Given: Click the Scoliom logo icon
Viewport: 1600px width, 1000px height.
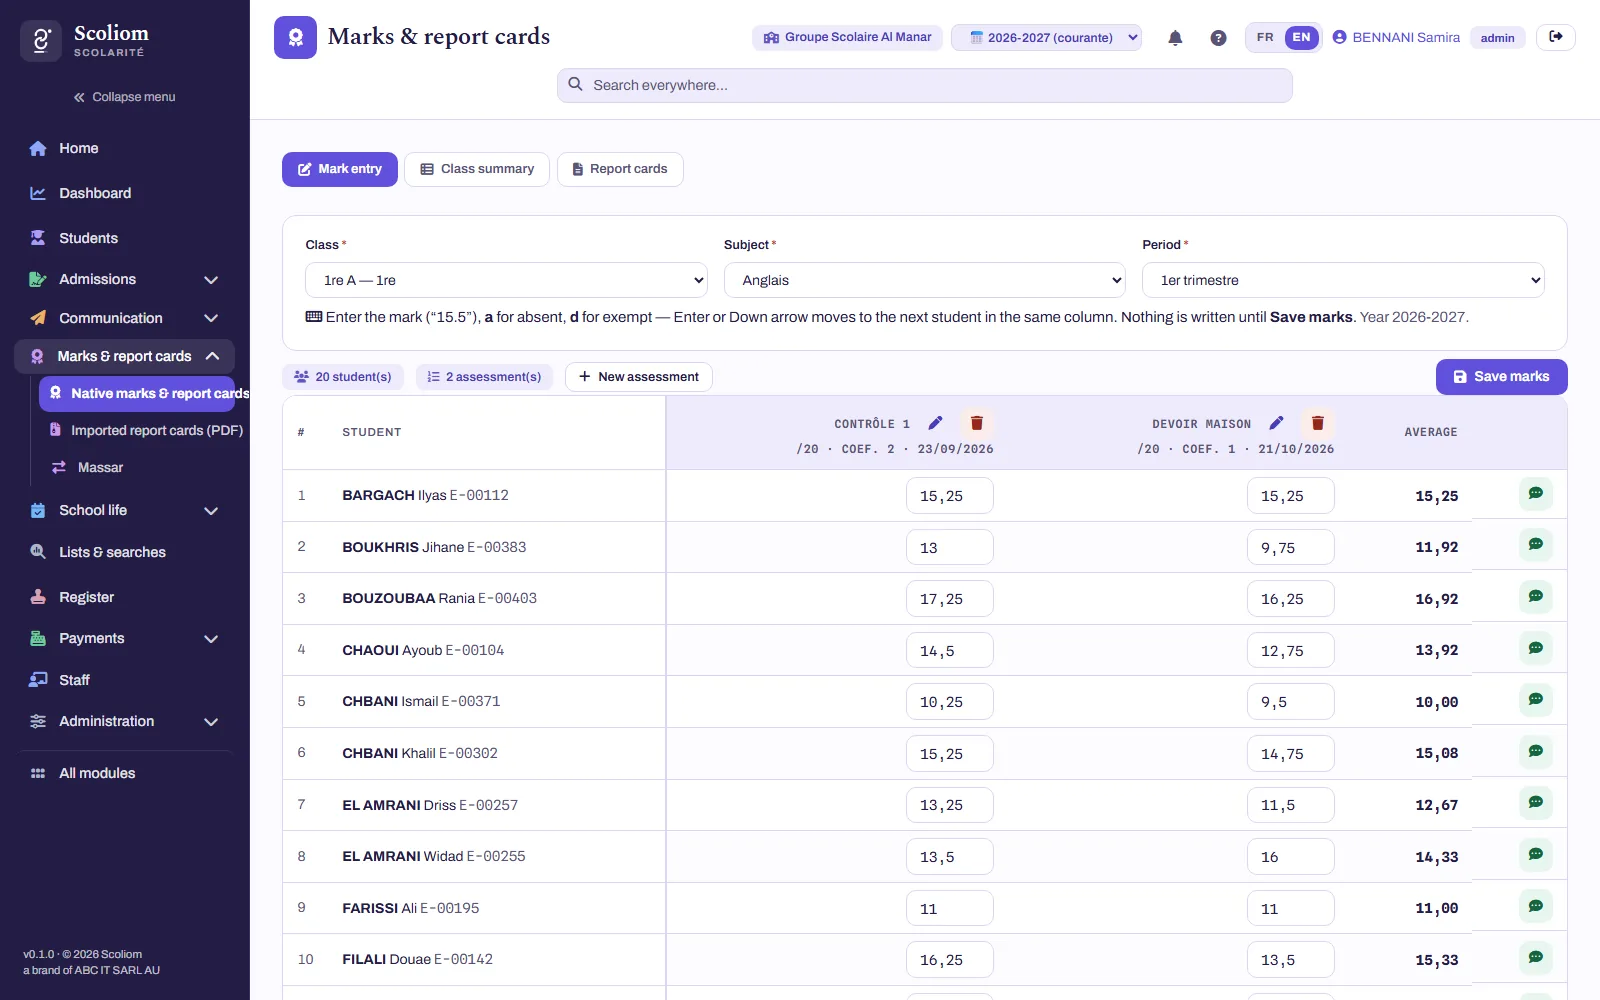Looking at the screenshot, I should [x=41, y=41].
